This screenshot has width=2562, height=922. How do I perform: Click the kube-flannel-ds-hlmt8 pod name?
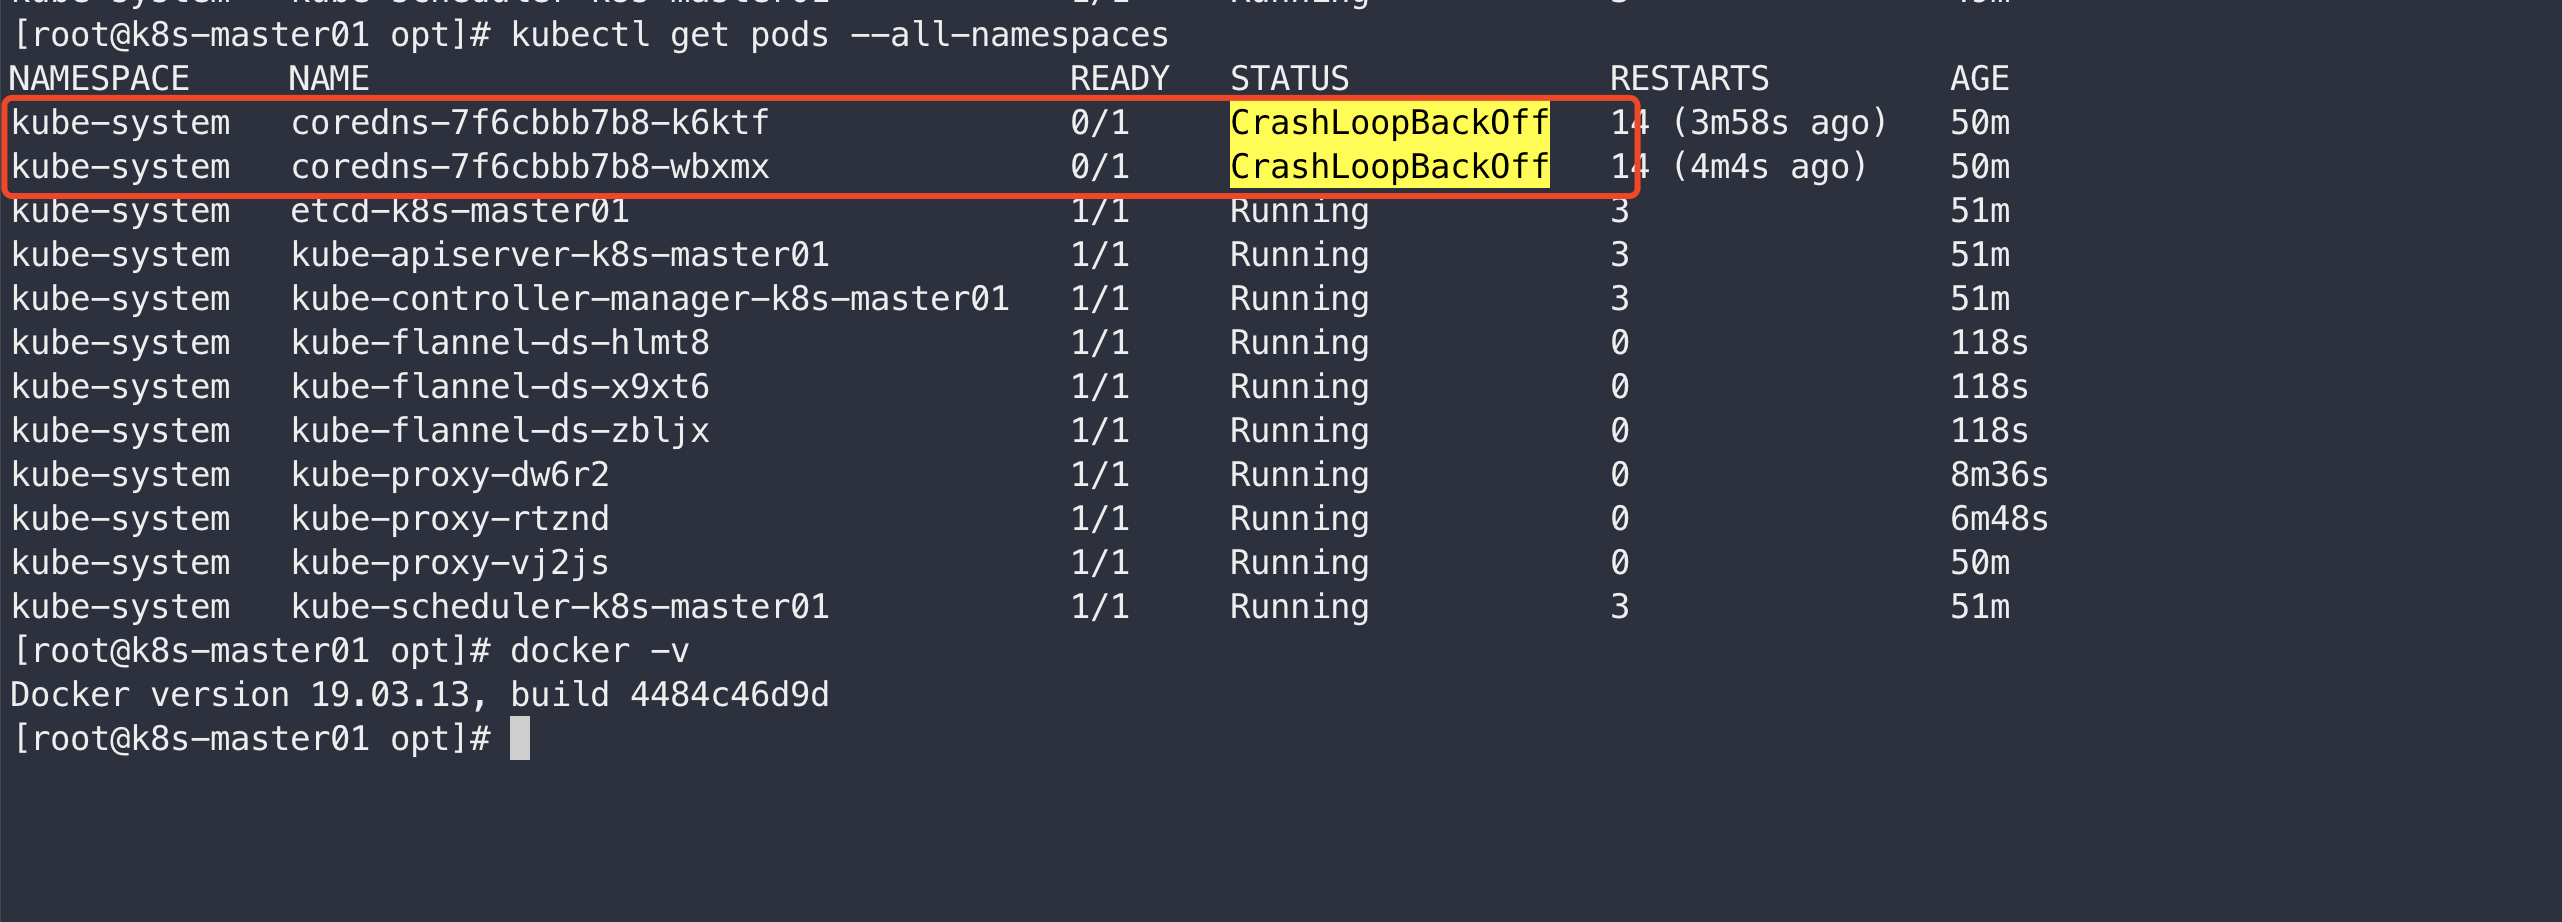point(499,343)
